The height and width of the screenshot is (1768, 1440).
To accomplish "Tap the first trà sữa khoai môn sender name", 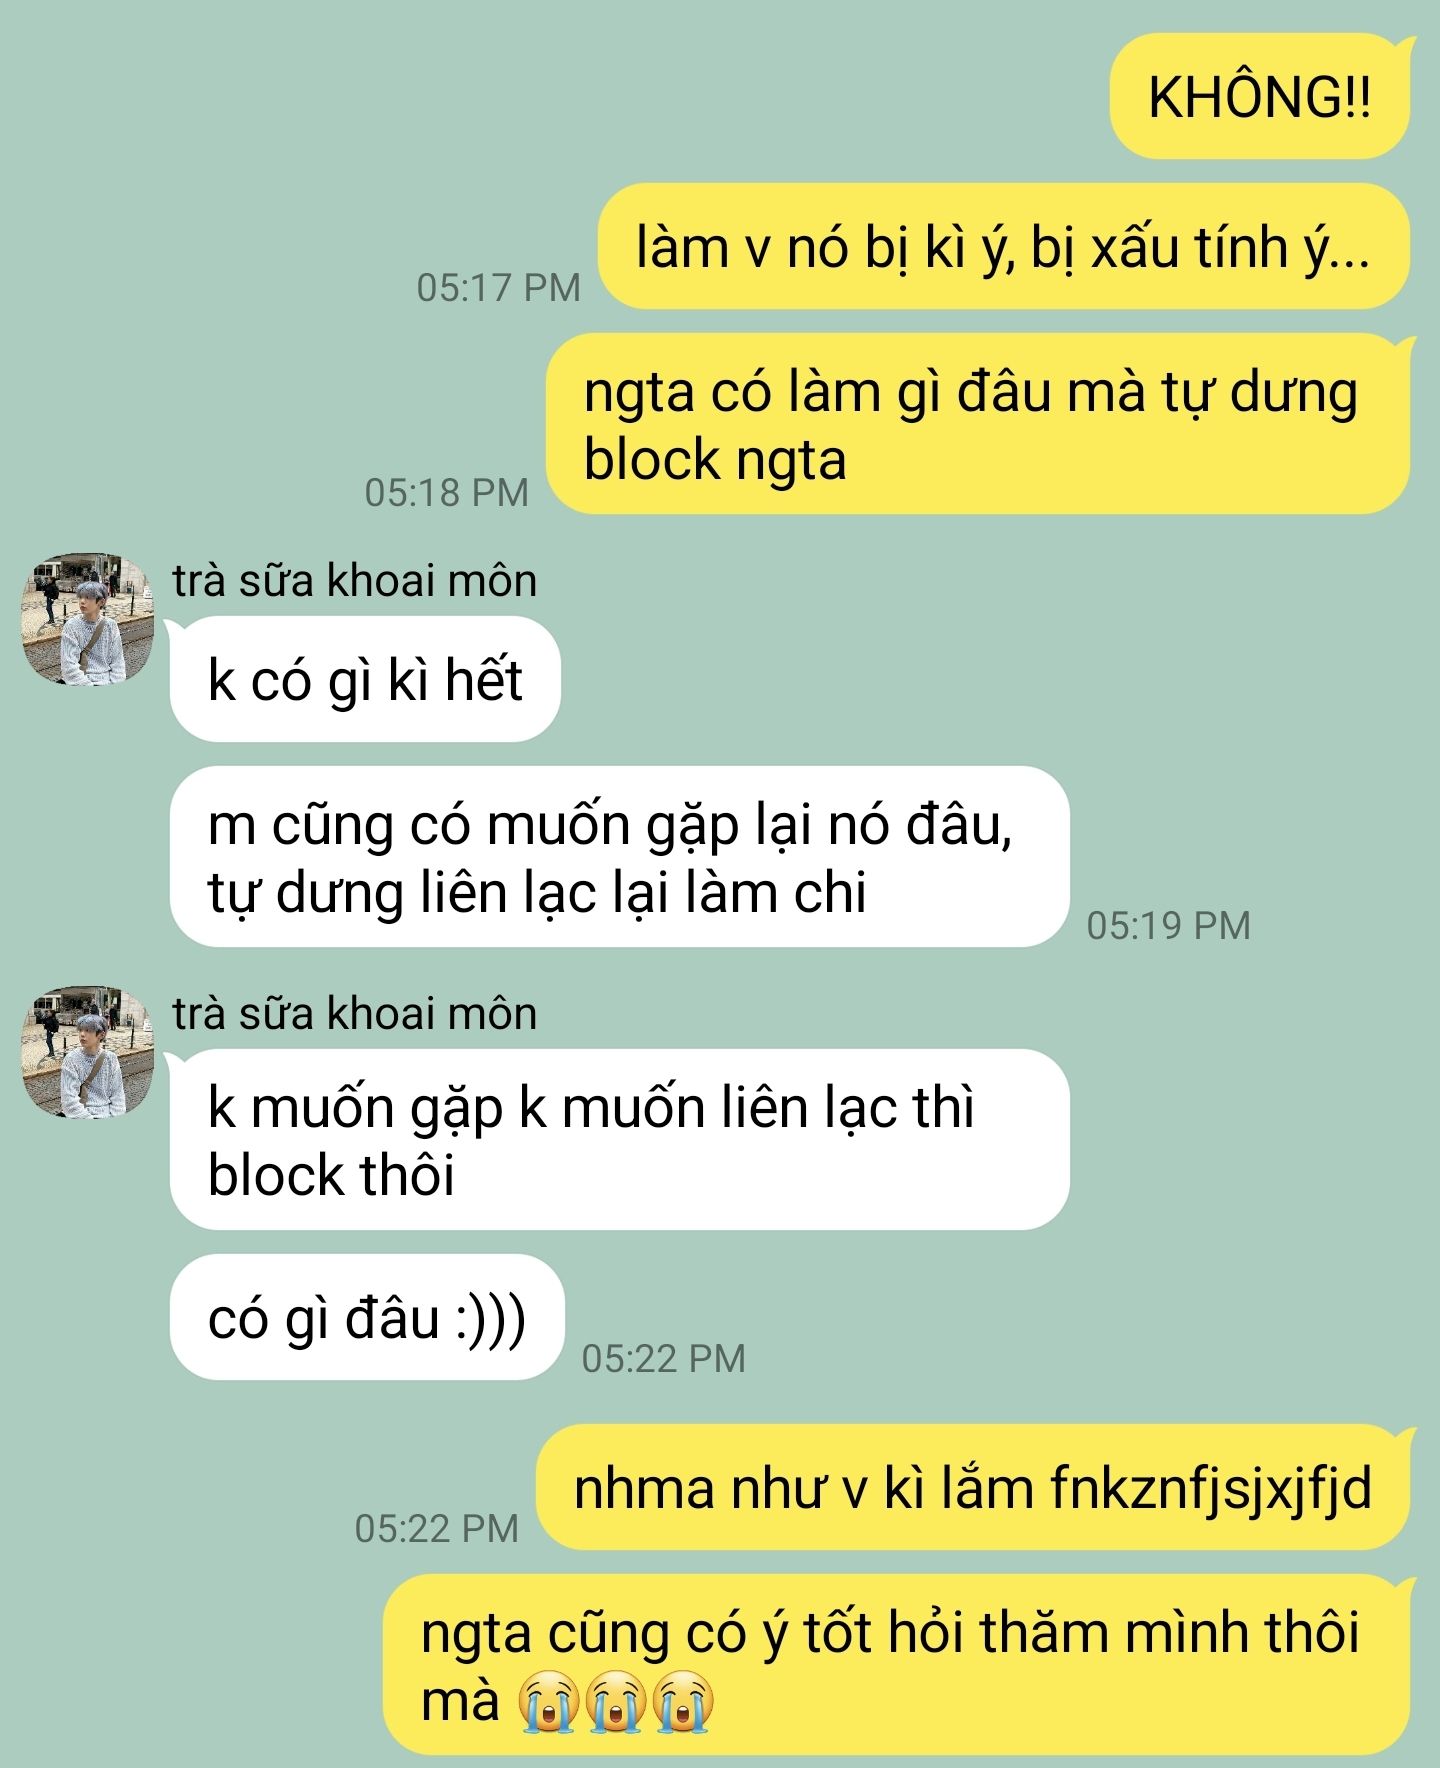I will tap(354, 581).
